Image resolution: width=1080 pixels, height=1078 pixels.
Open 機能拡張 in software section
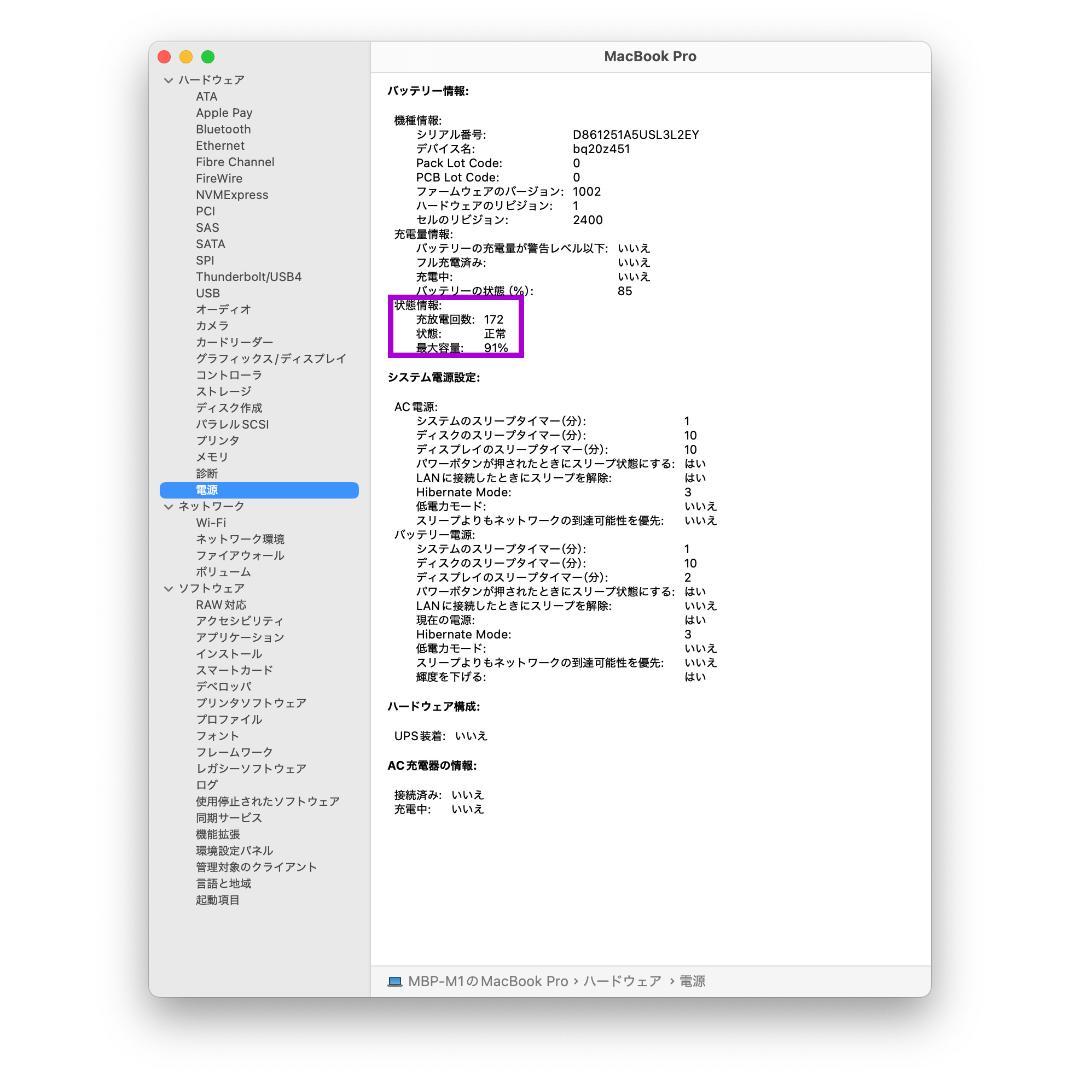tap(217, 834)
